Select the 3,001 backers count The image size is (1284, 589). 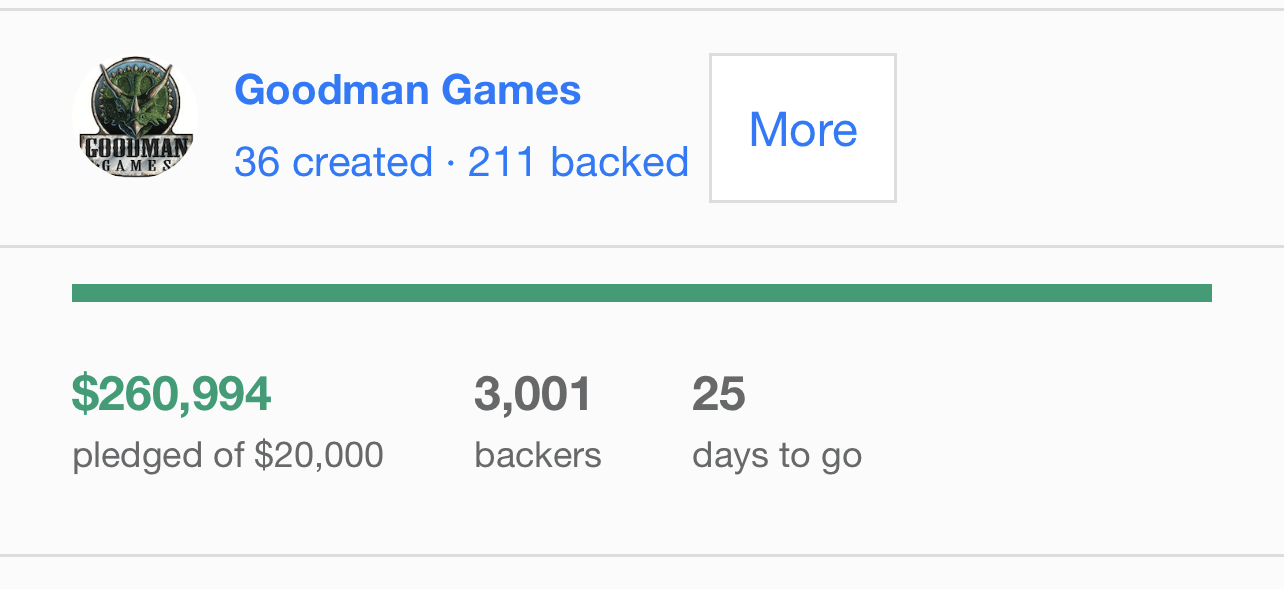click(533, 394)
